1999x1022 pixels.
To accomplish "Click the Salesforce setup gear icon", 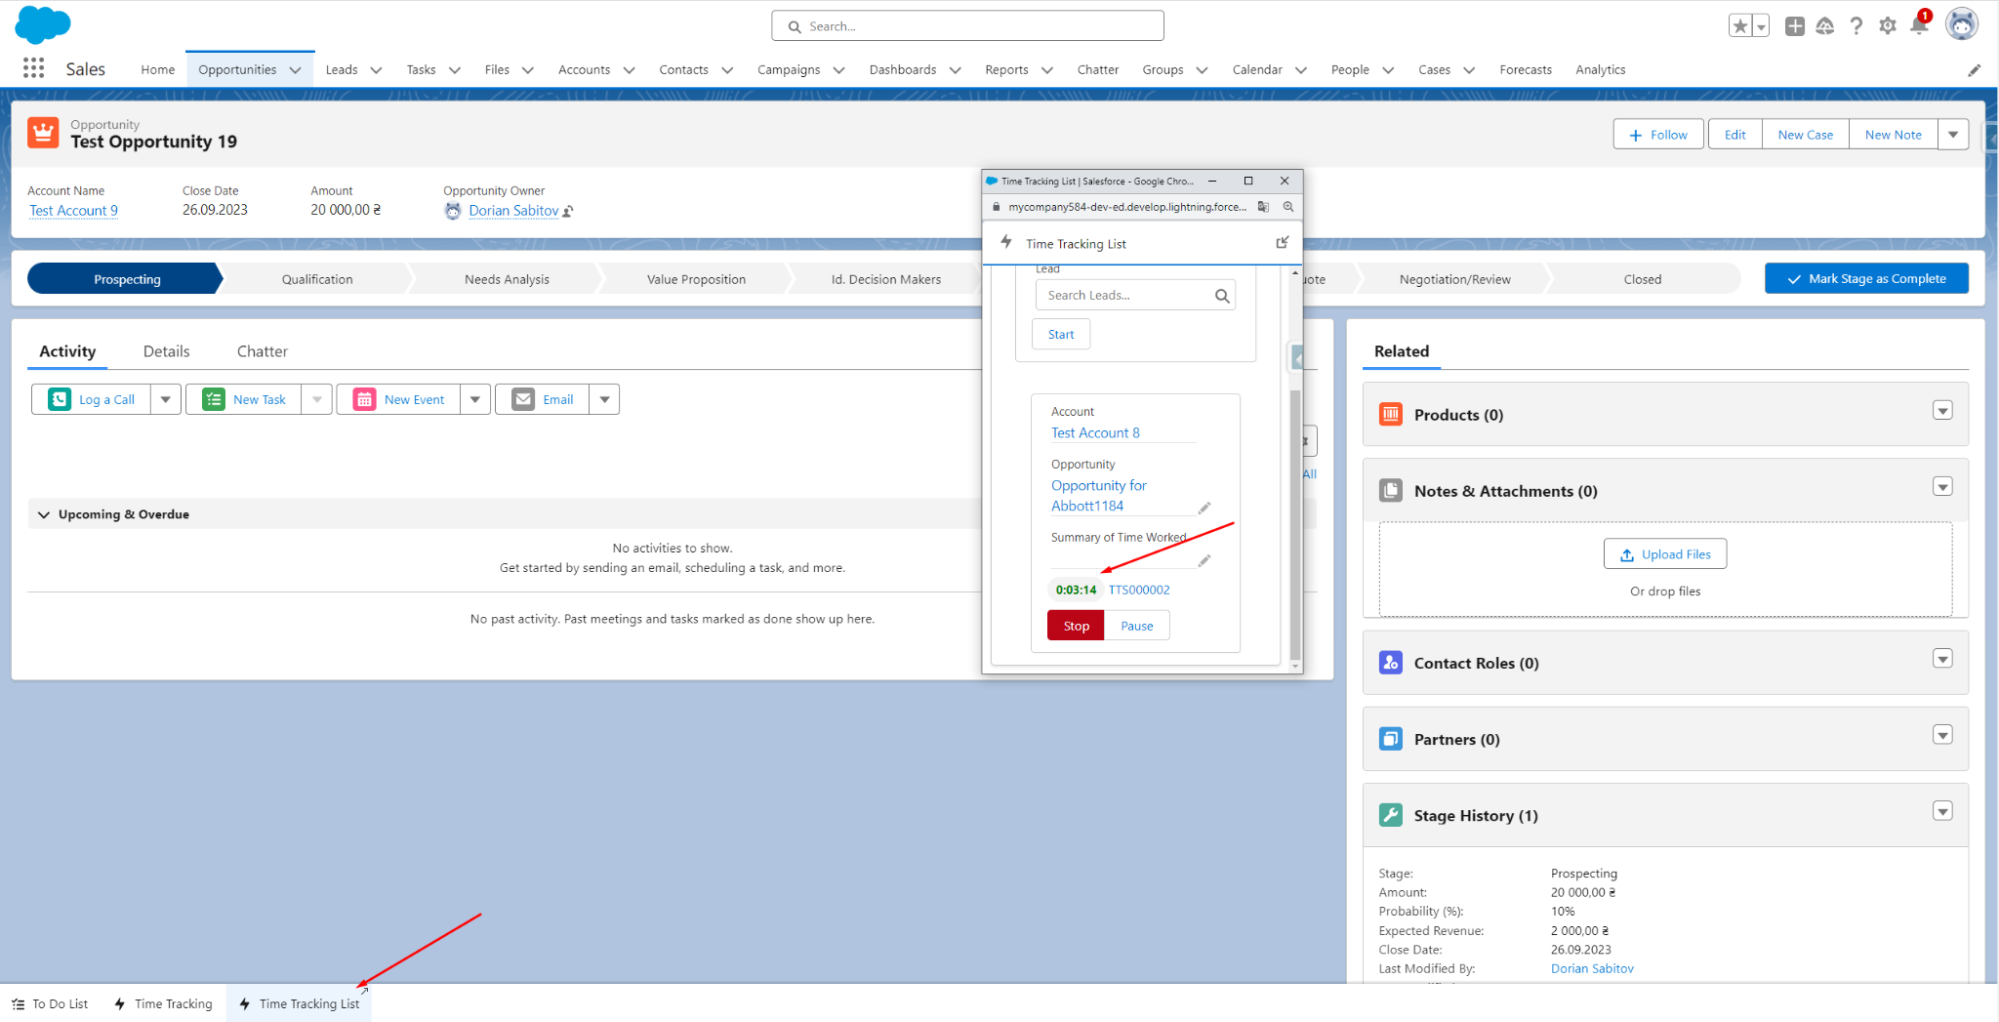I will (x=1888, y=25).
